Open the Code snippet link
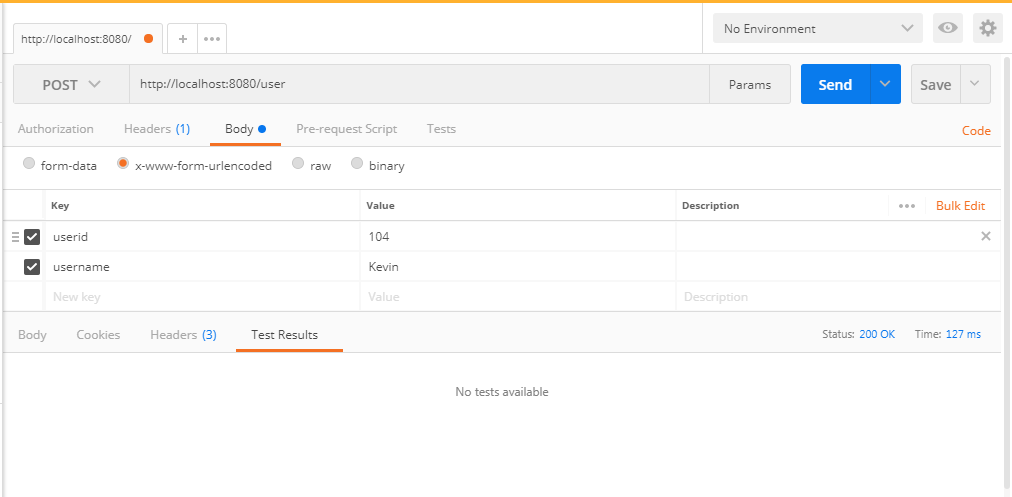1012x497 pixels. 976,131
